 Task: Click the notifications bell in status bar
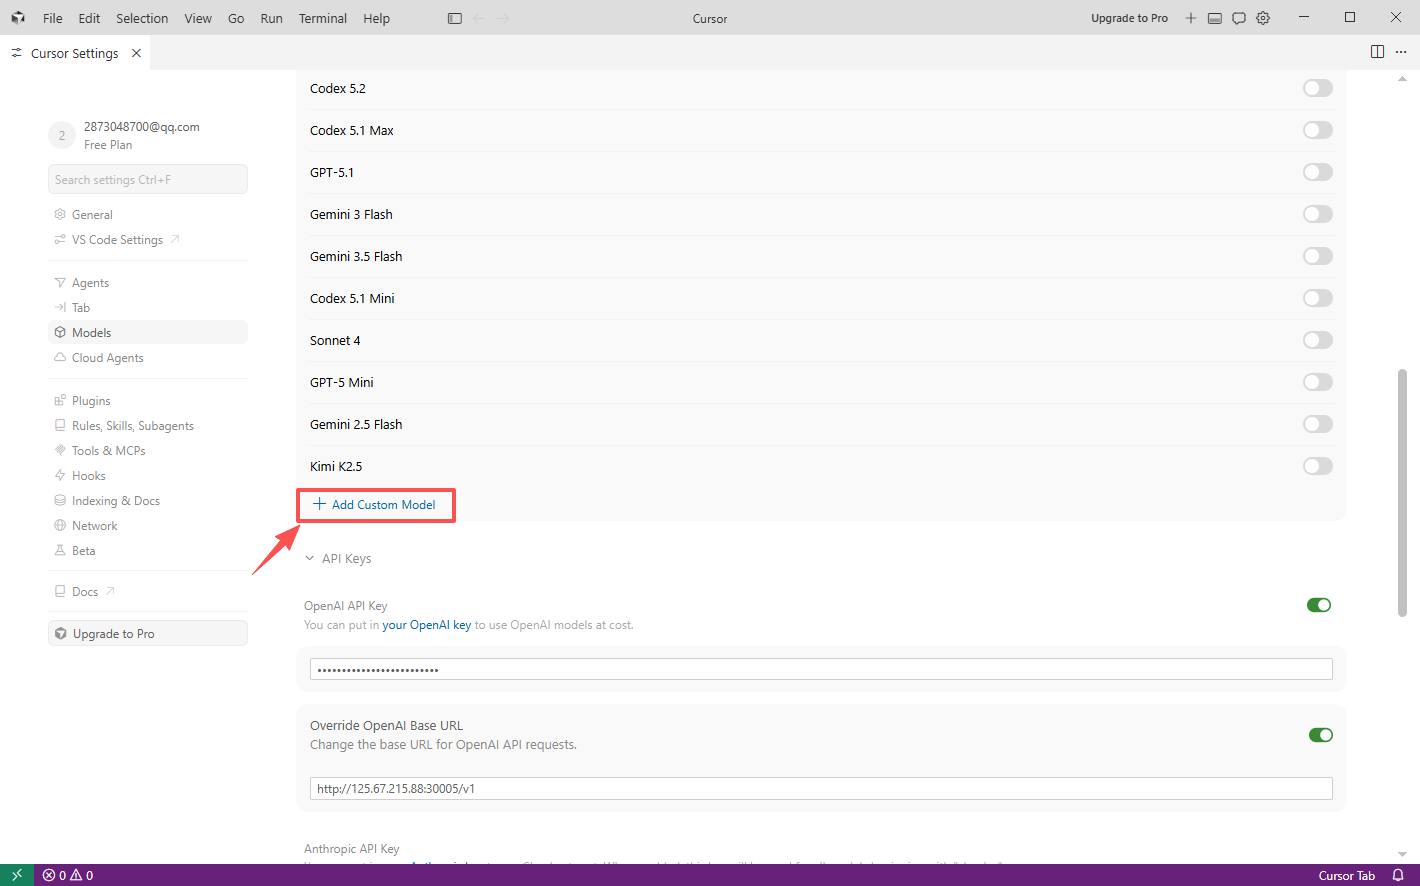click(1398, 875)
